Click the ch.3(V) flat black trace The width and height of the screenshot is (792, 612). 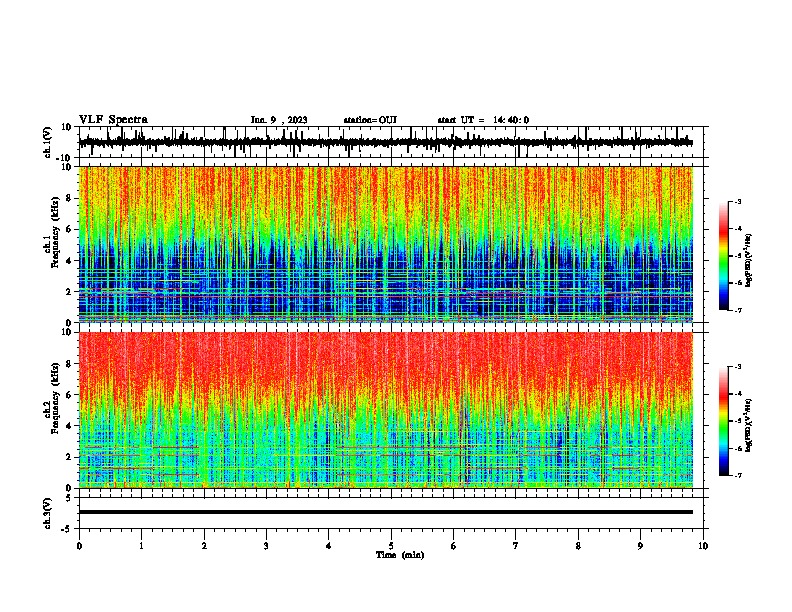point(386,512)
